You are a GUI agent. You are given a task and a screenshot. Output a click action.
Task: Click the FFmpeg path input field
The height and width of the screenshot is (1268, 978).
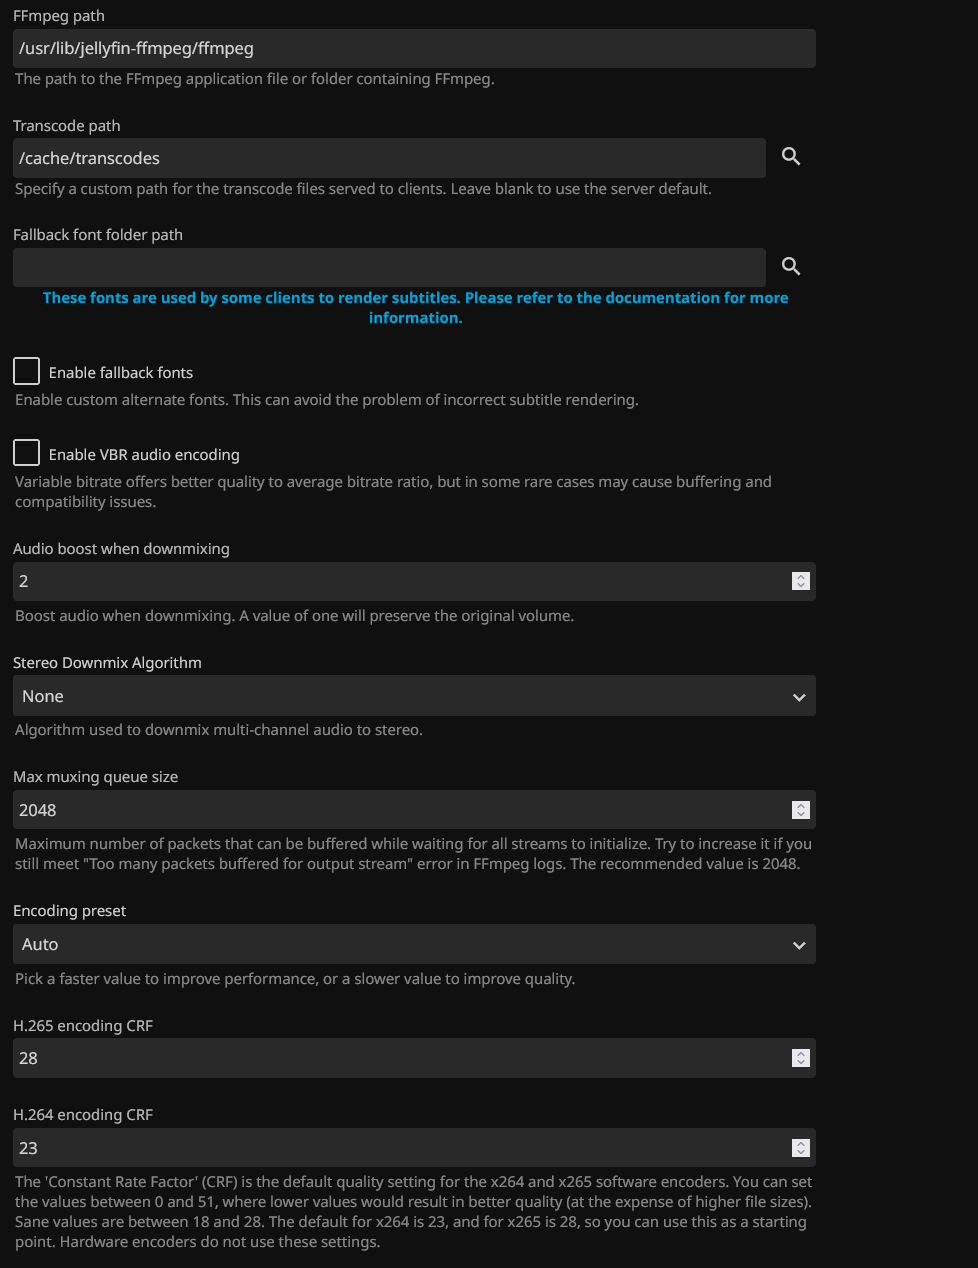(414, 48)
